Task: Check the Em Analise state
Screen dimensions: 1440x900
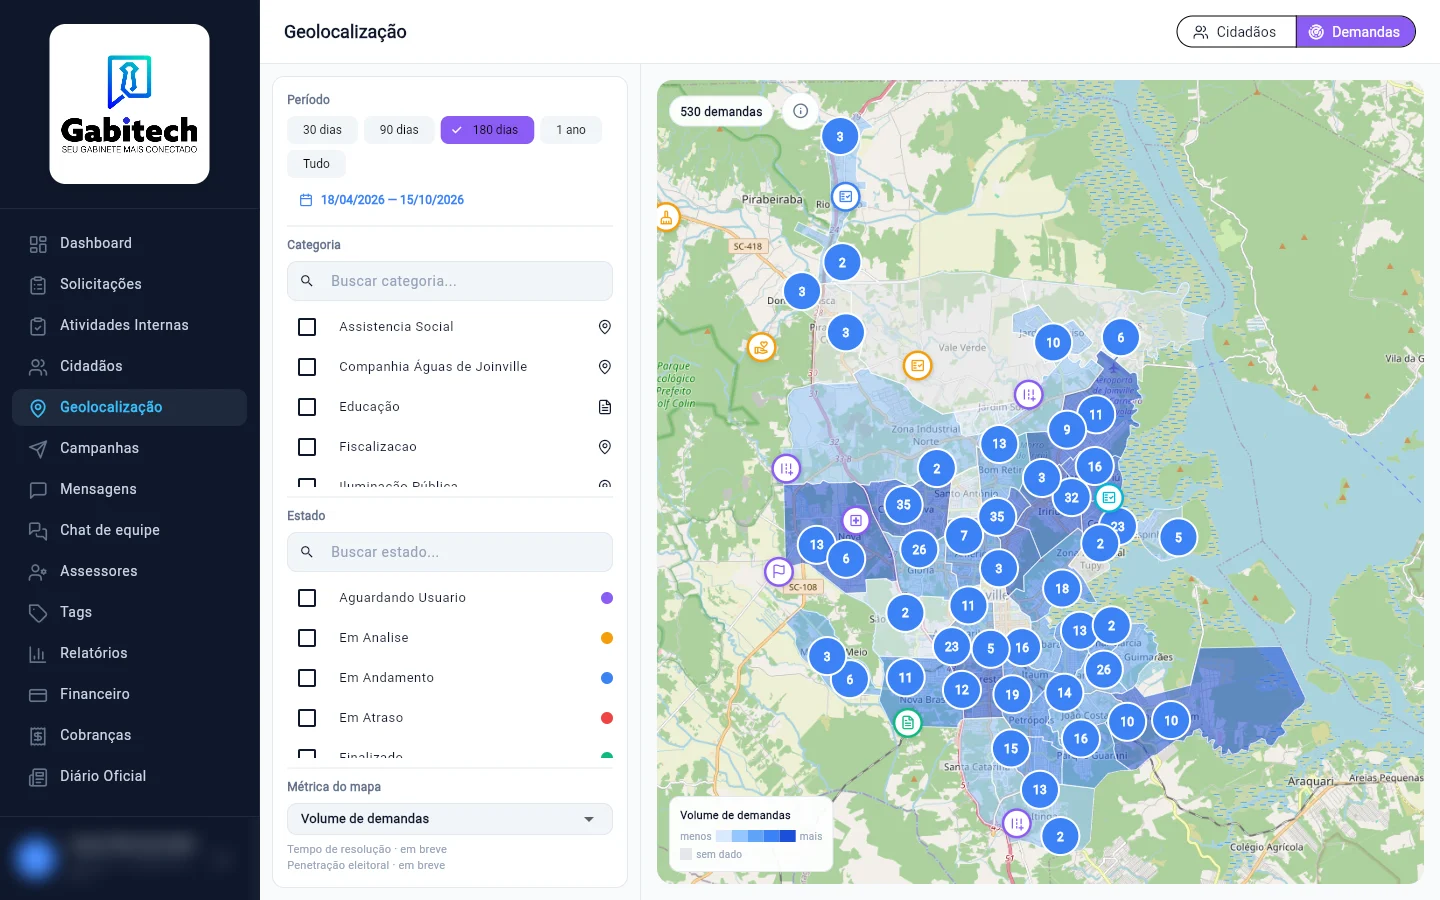Action: (x=307, y=638)
